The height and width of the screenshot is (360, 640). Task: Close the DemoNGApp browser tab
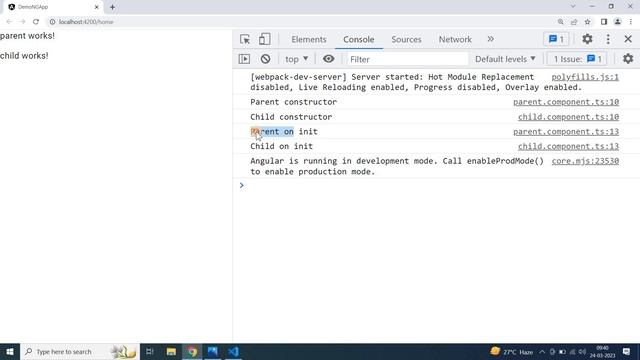tap(97, 7)
